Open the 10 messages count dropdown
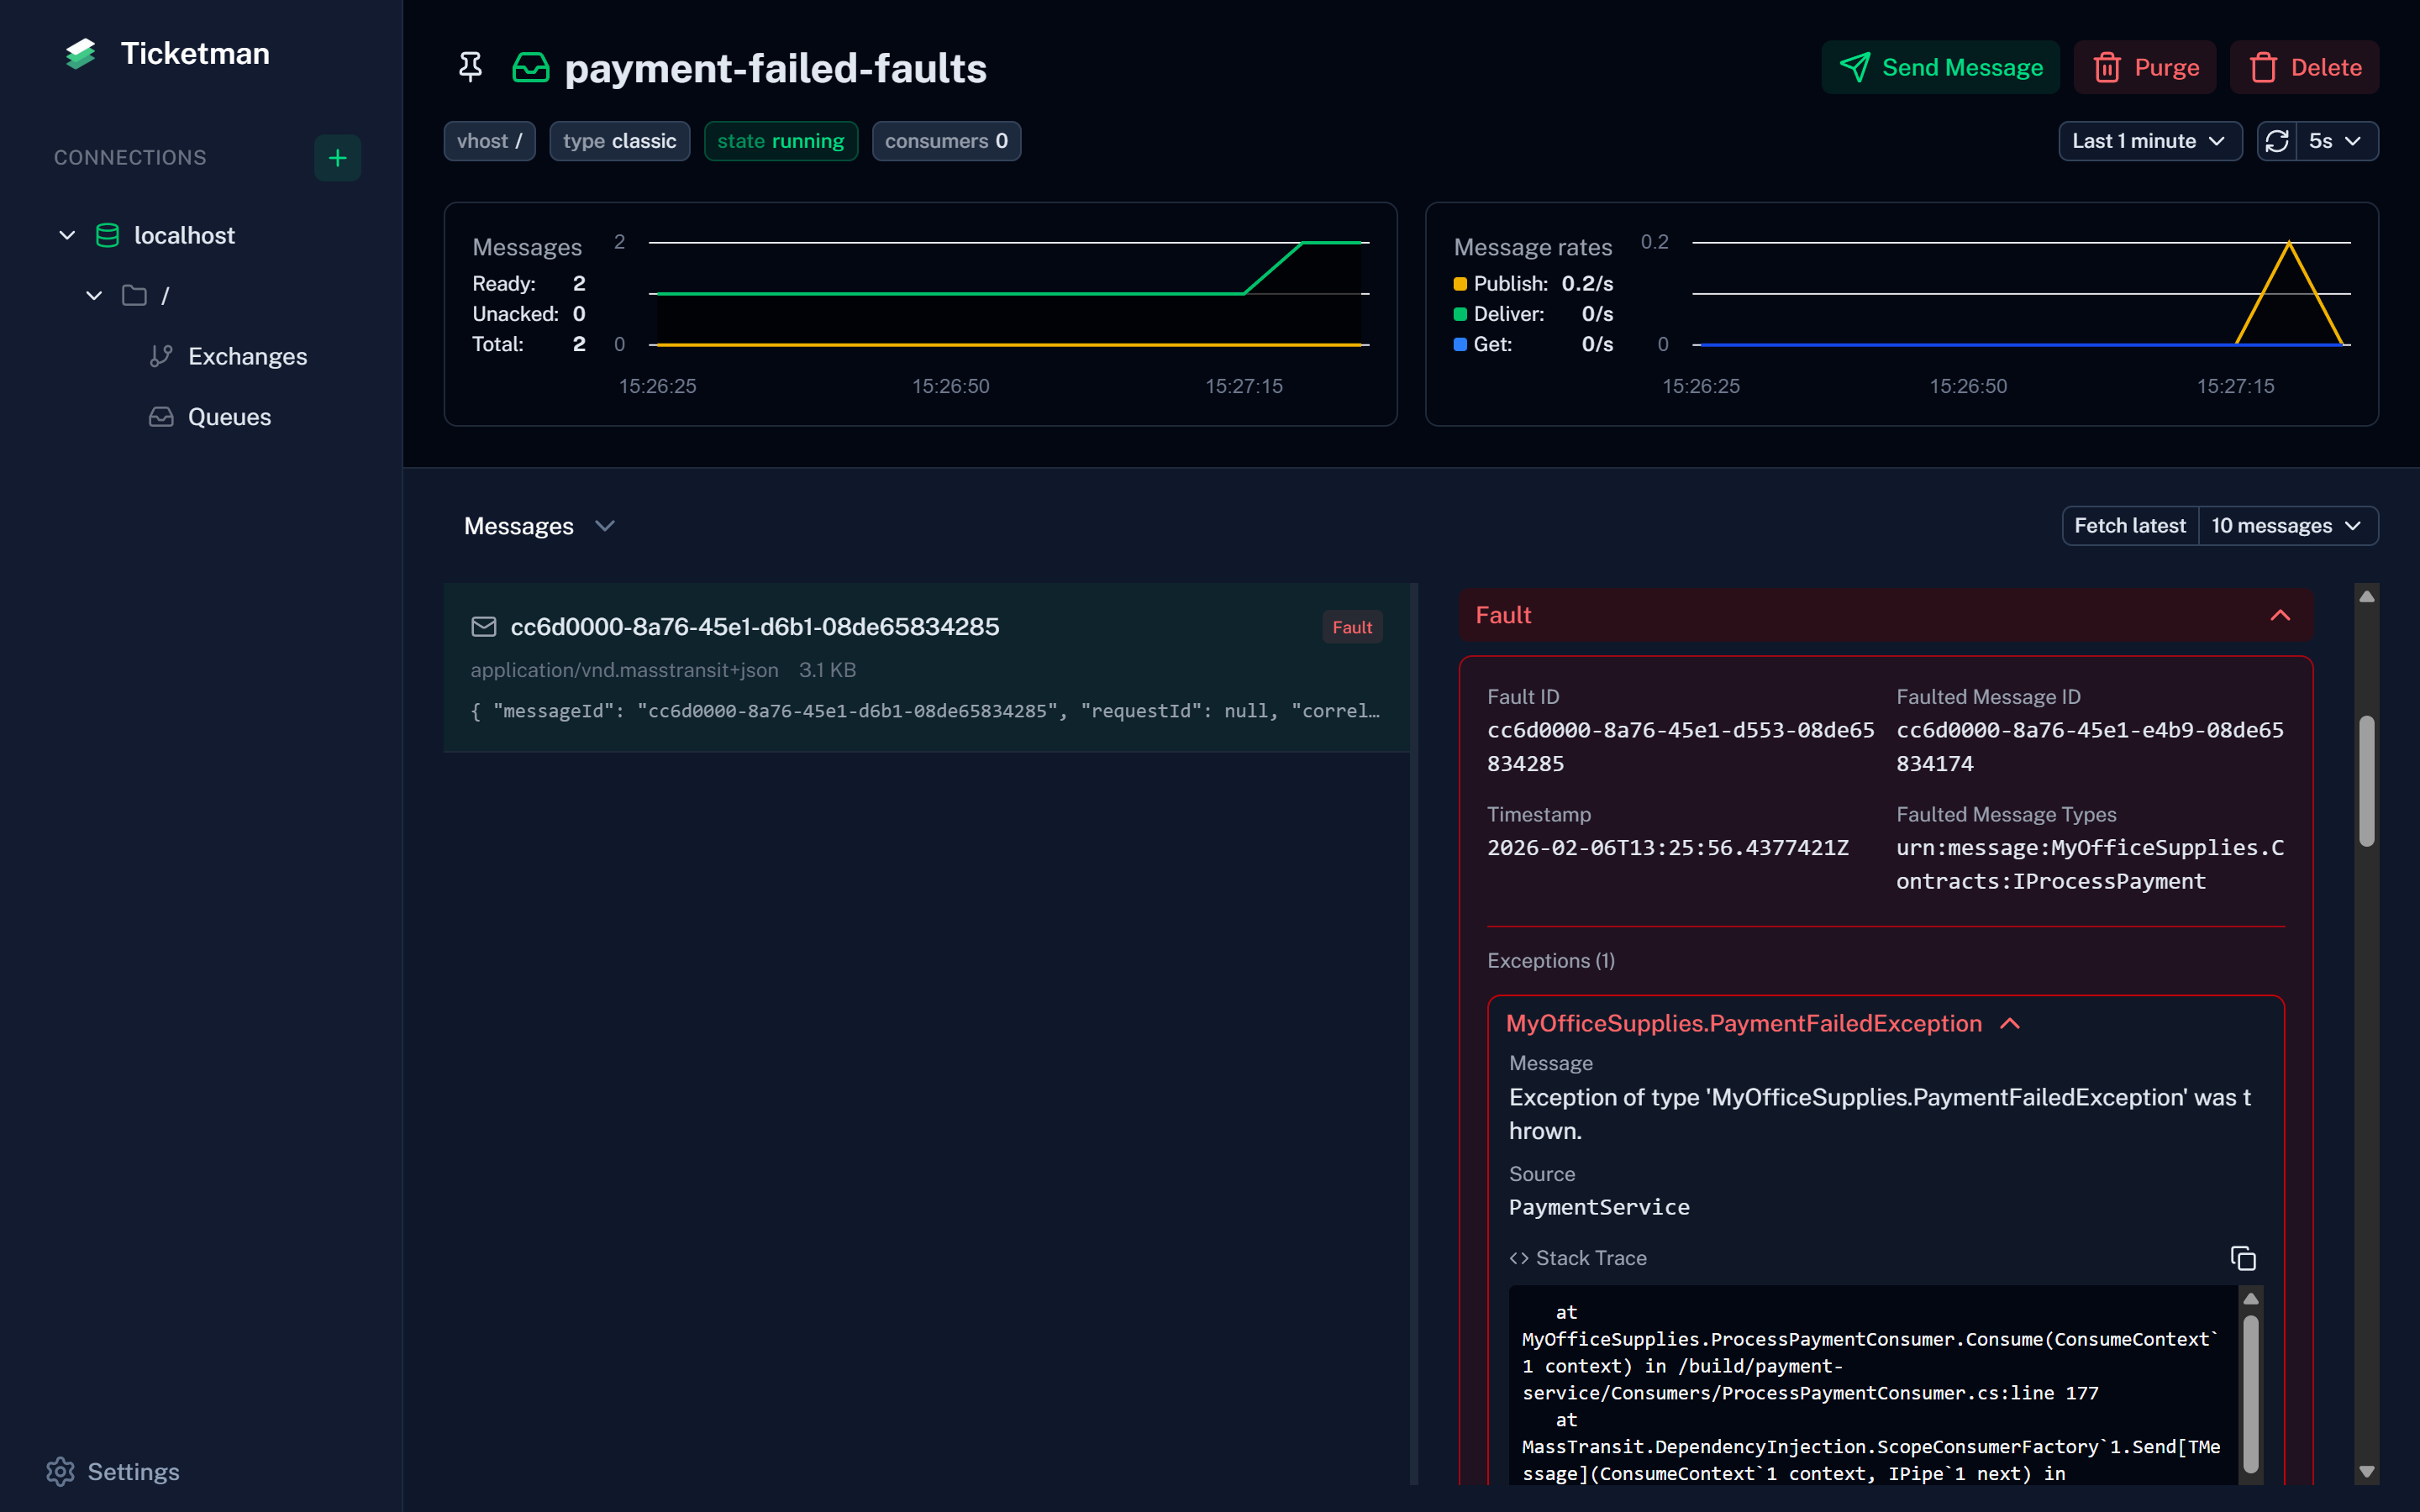This screenshot has height=1512, width=2420. point(2287,526)
